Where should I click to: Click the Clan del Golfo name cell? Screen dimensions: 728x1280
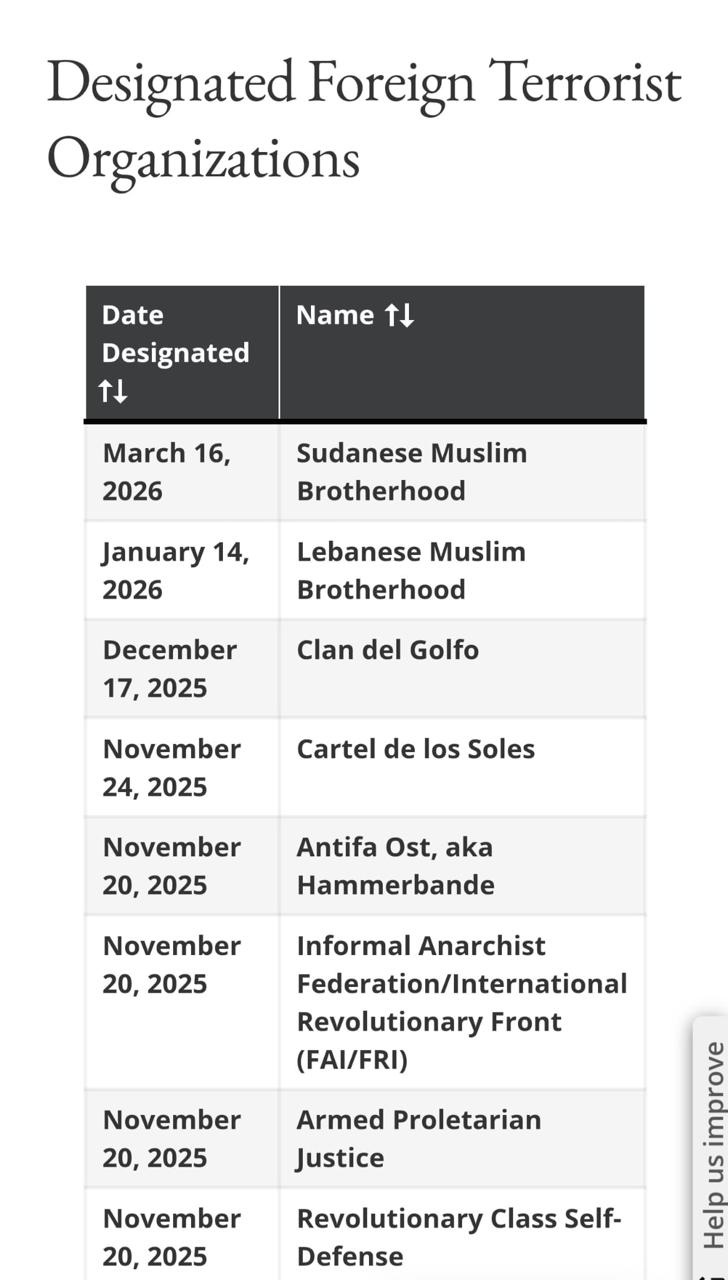tap(387, 650)
